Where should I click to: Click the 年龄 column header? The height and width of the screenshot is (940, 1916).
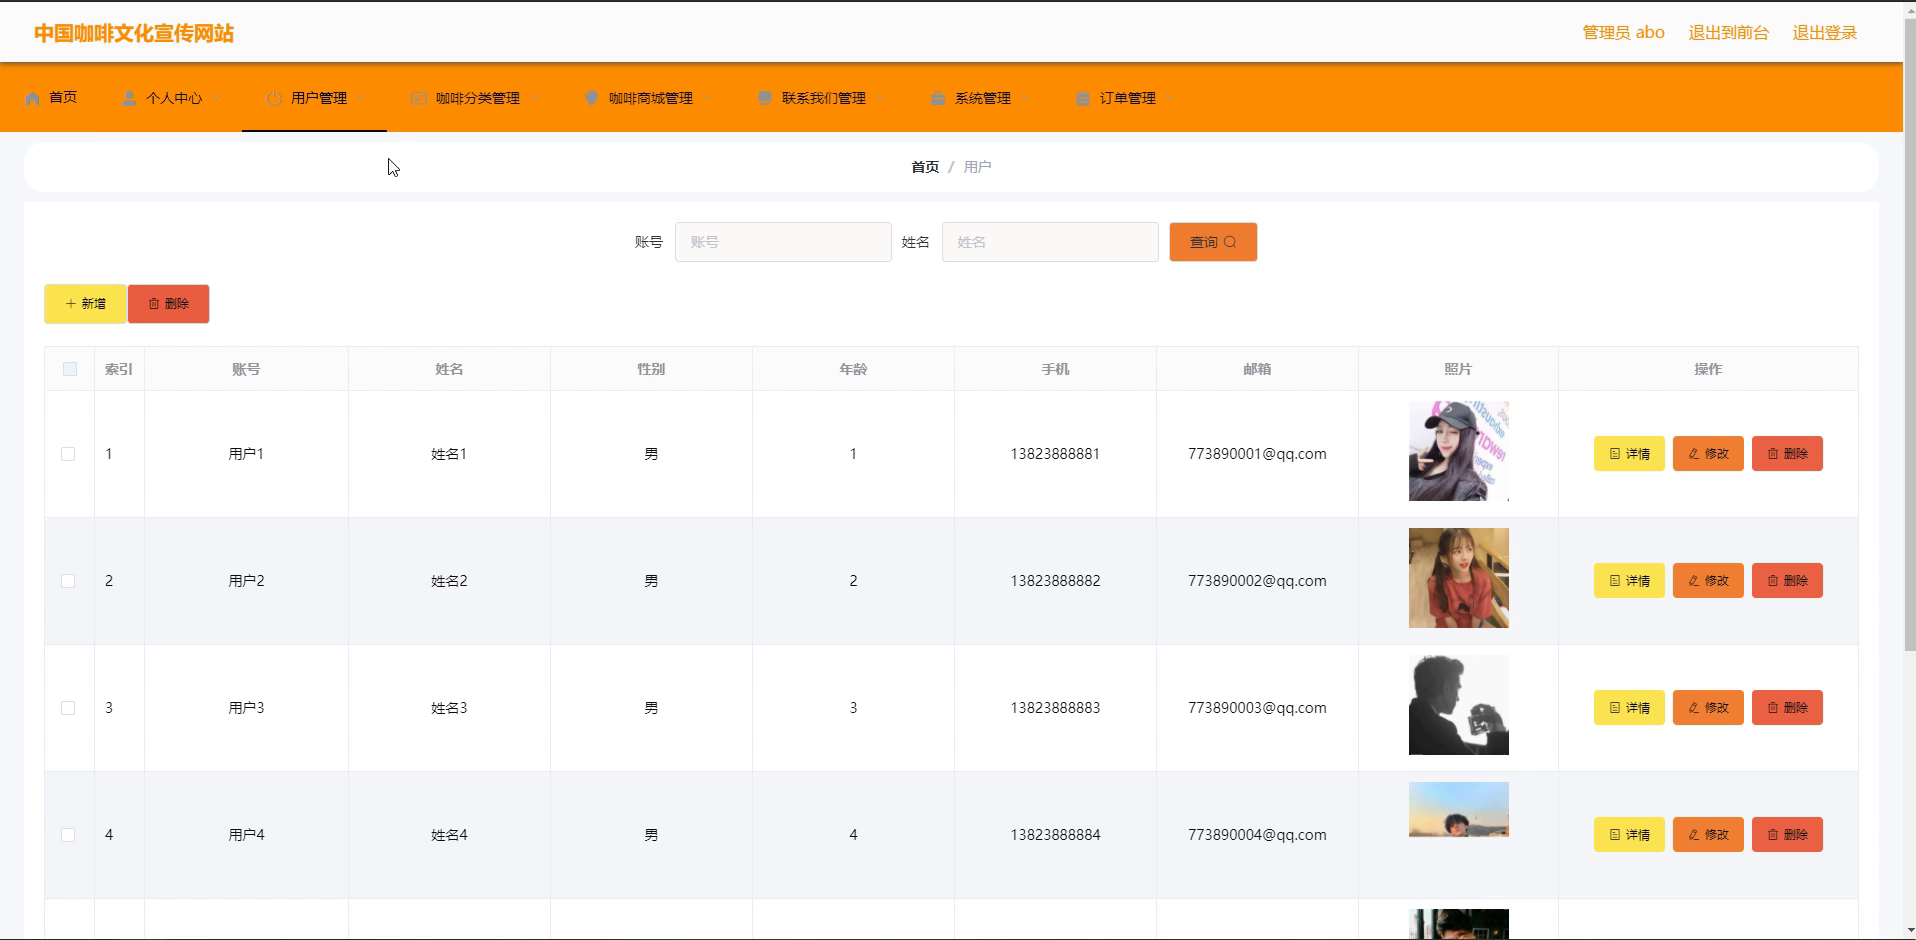point(853,369)
